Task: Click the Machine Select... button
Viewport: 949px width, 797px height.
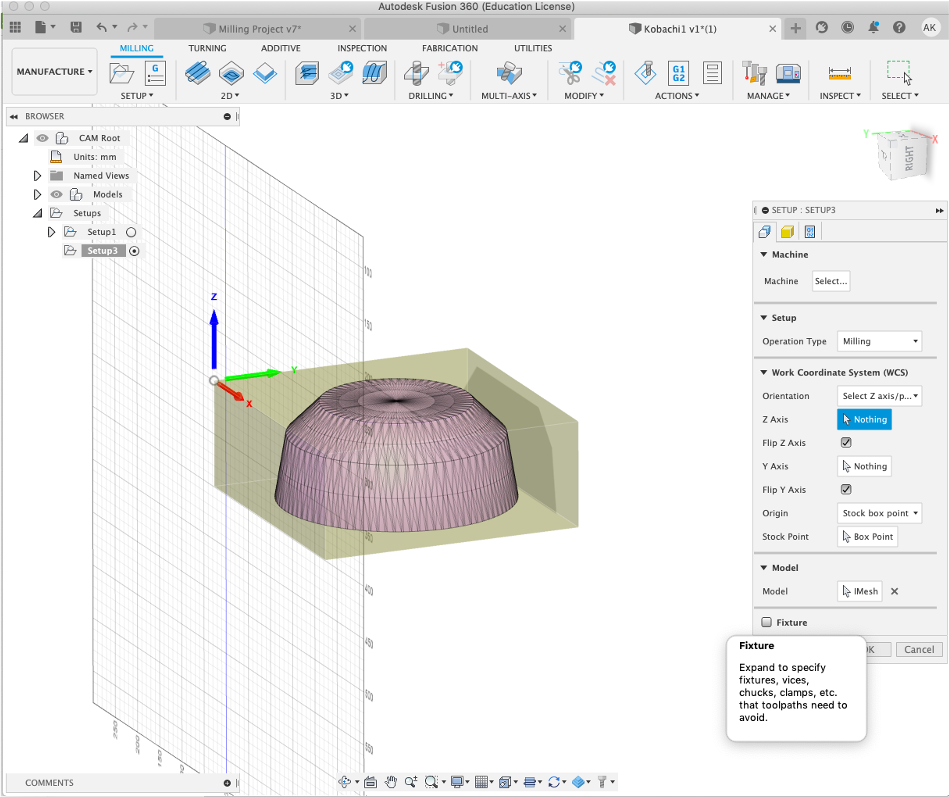Action: coord(830,281)
